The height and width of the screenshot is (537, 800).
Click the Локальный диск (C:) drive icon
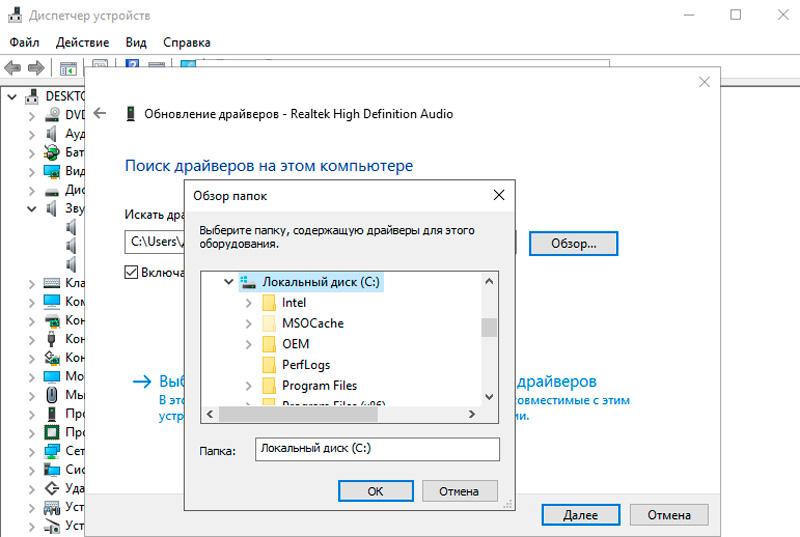pyautogui.click(x=248, y=282)
